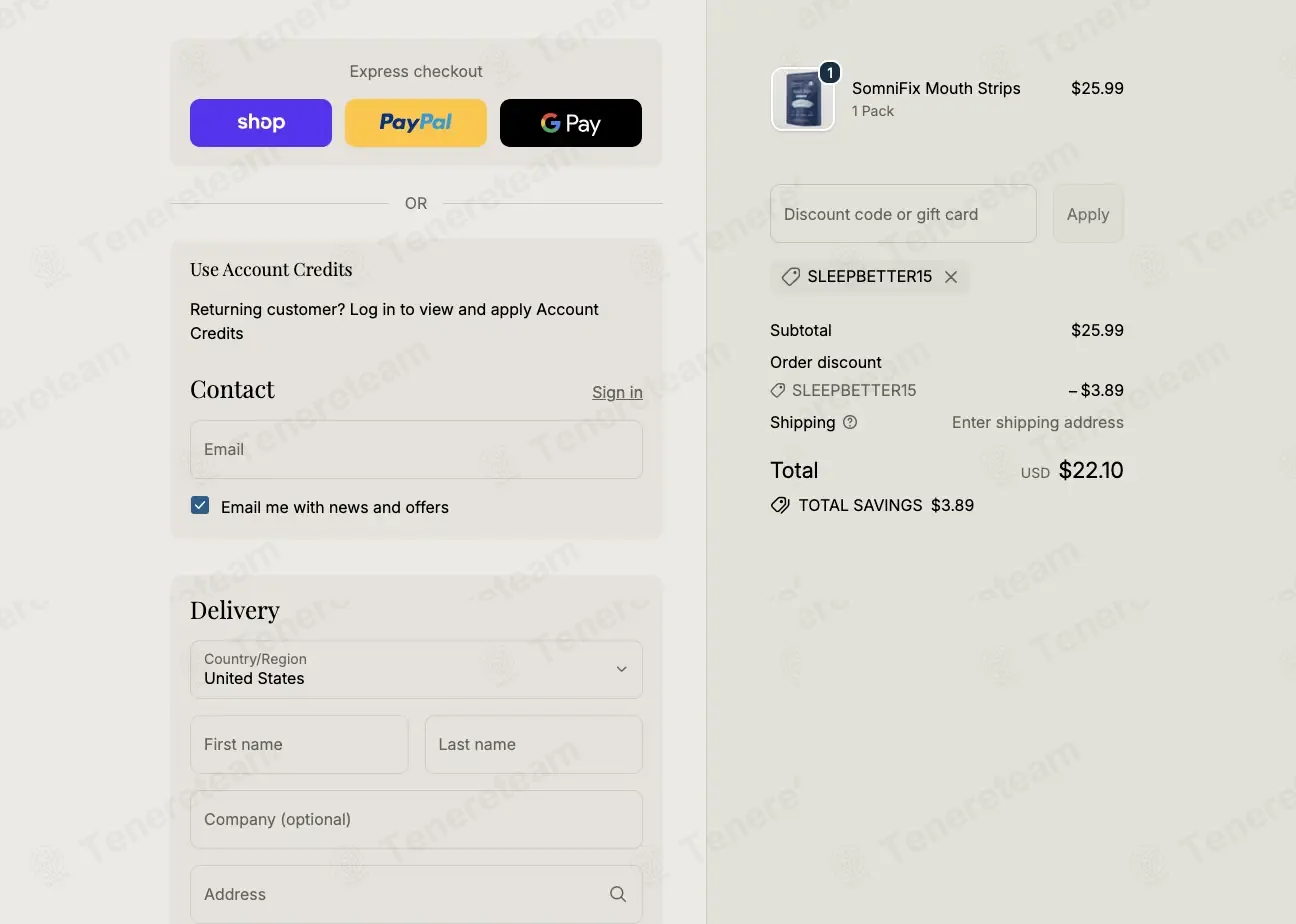Click the Discount code or gift card field
Viewport: 1296px width, 924px height.
pos(903,213)
